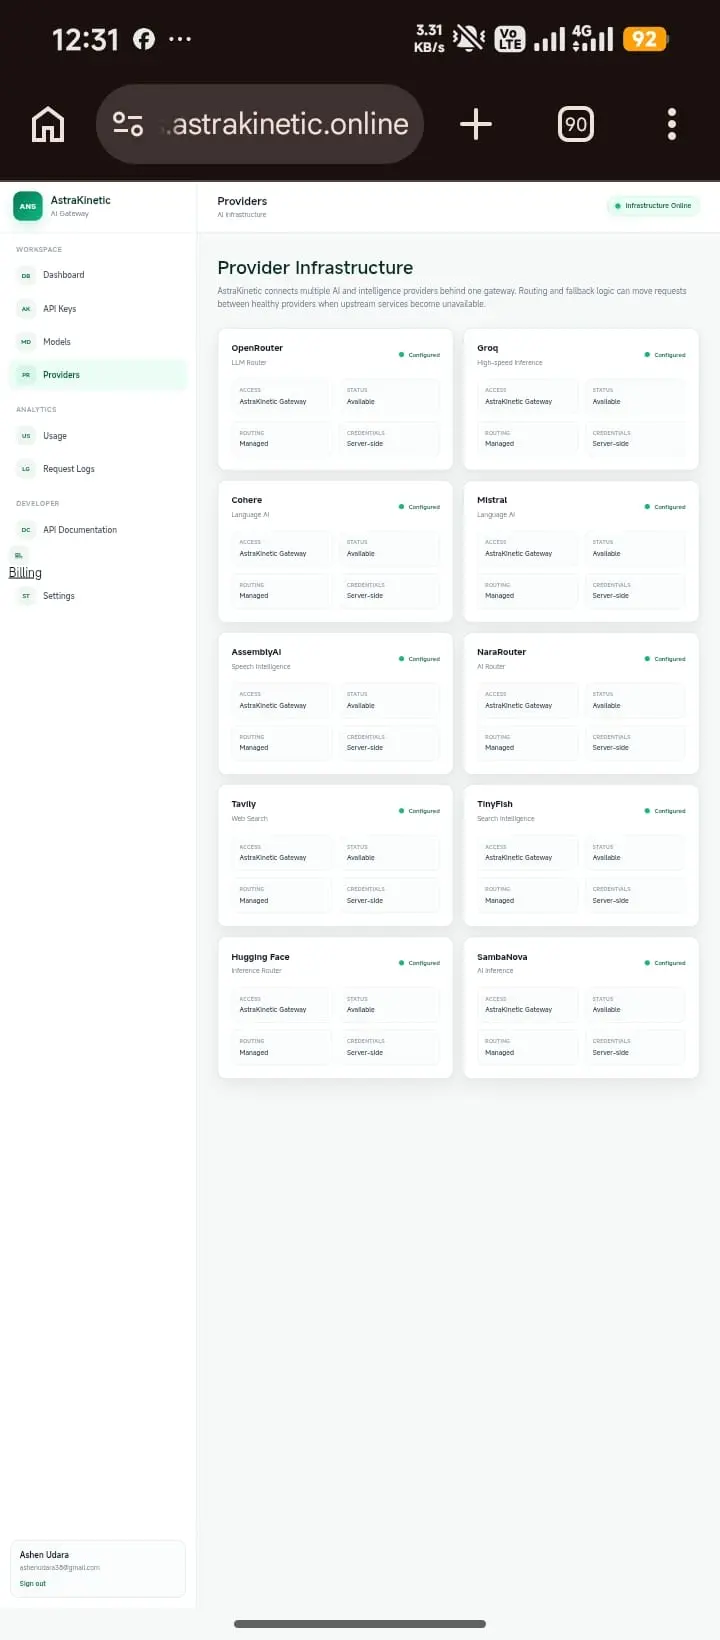Open the browser three-dot menu
Screen dimensions: 720x1640
click(x=672, y=124)
